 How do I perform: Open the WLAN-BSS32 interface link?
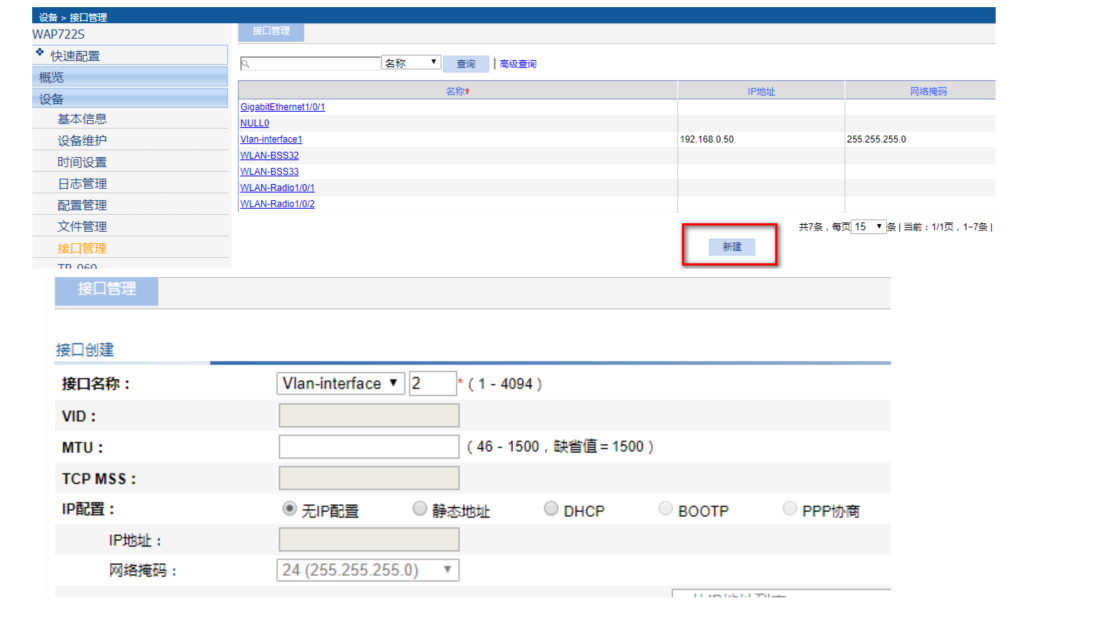[269, 155]
